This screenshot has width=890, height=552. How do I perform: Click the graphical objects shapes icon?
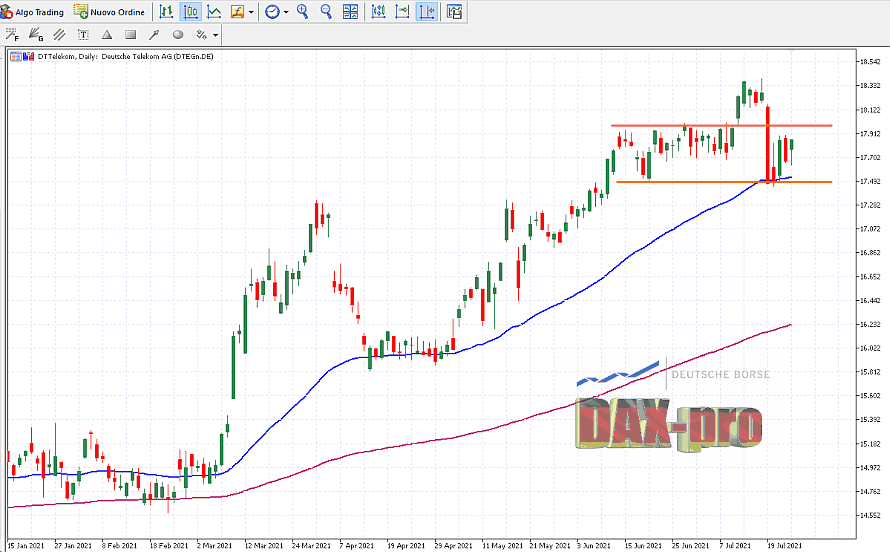(201, 35)
